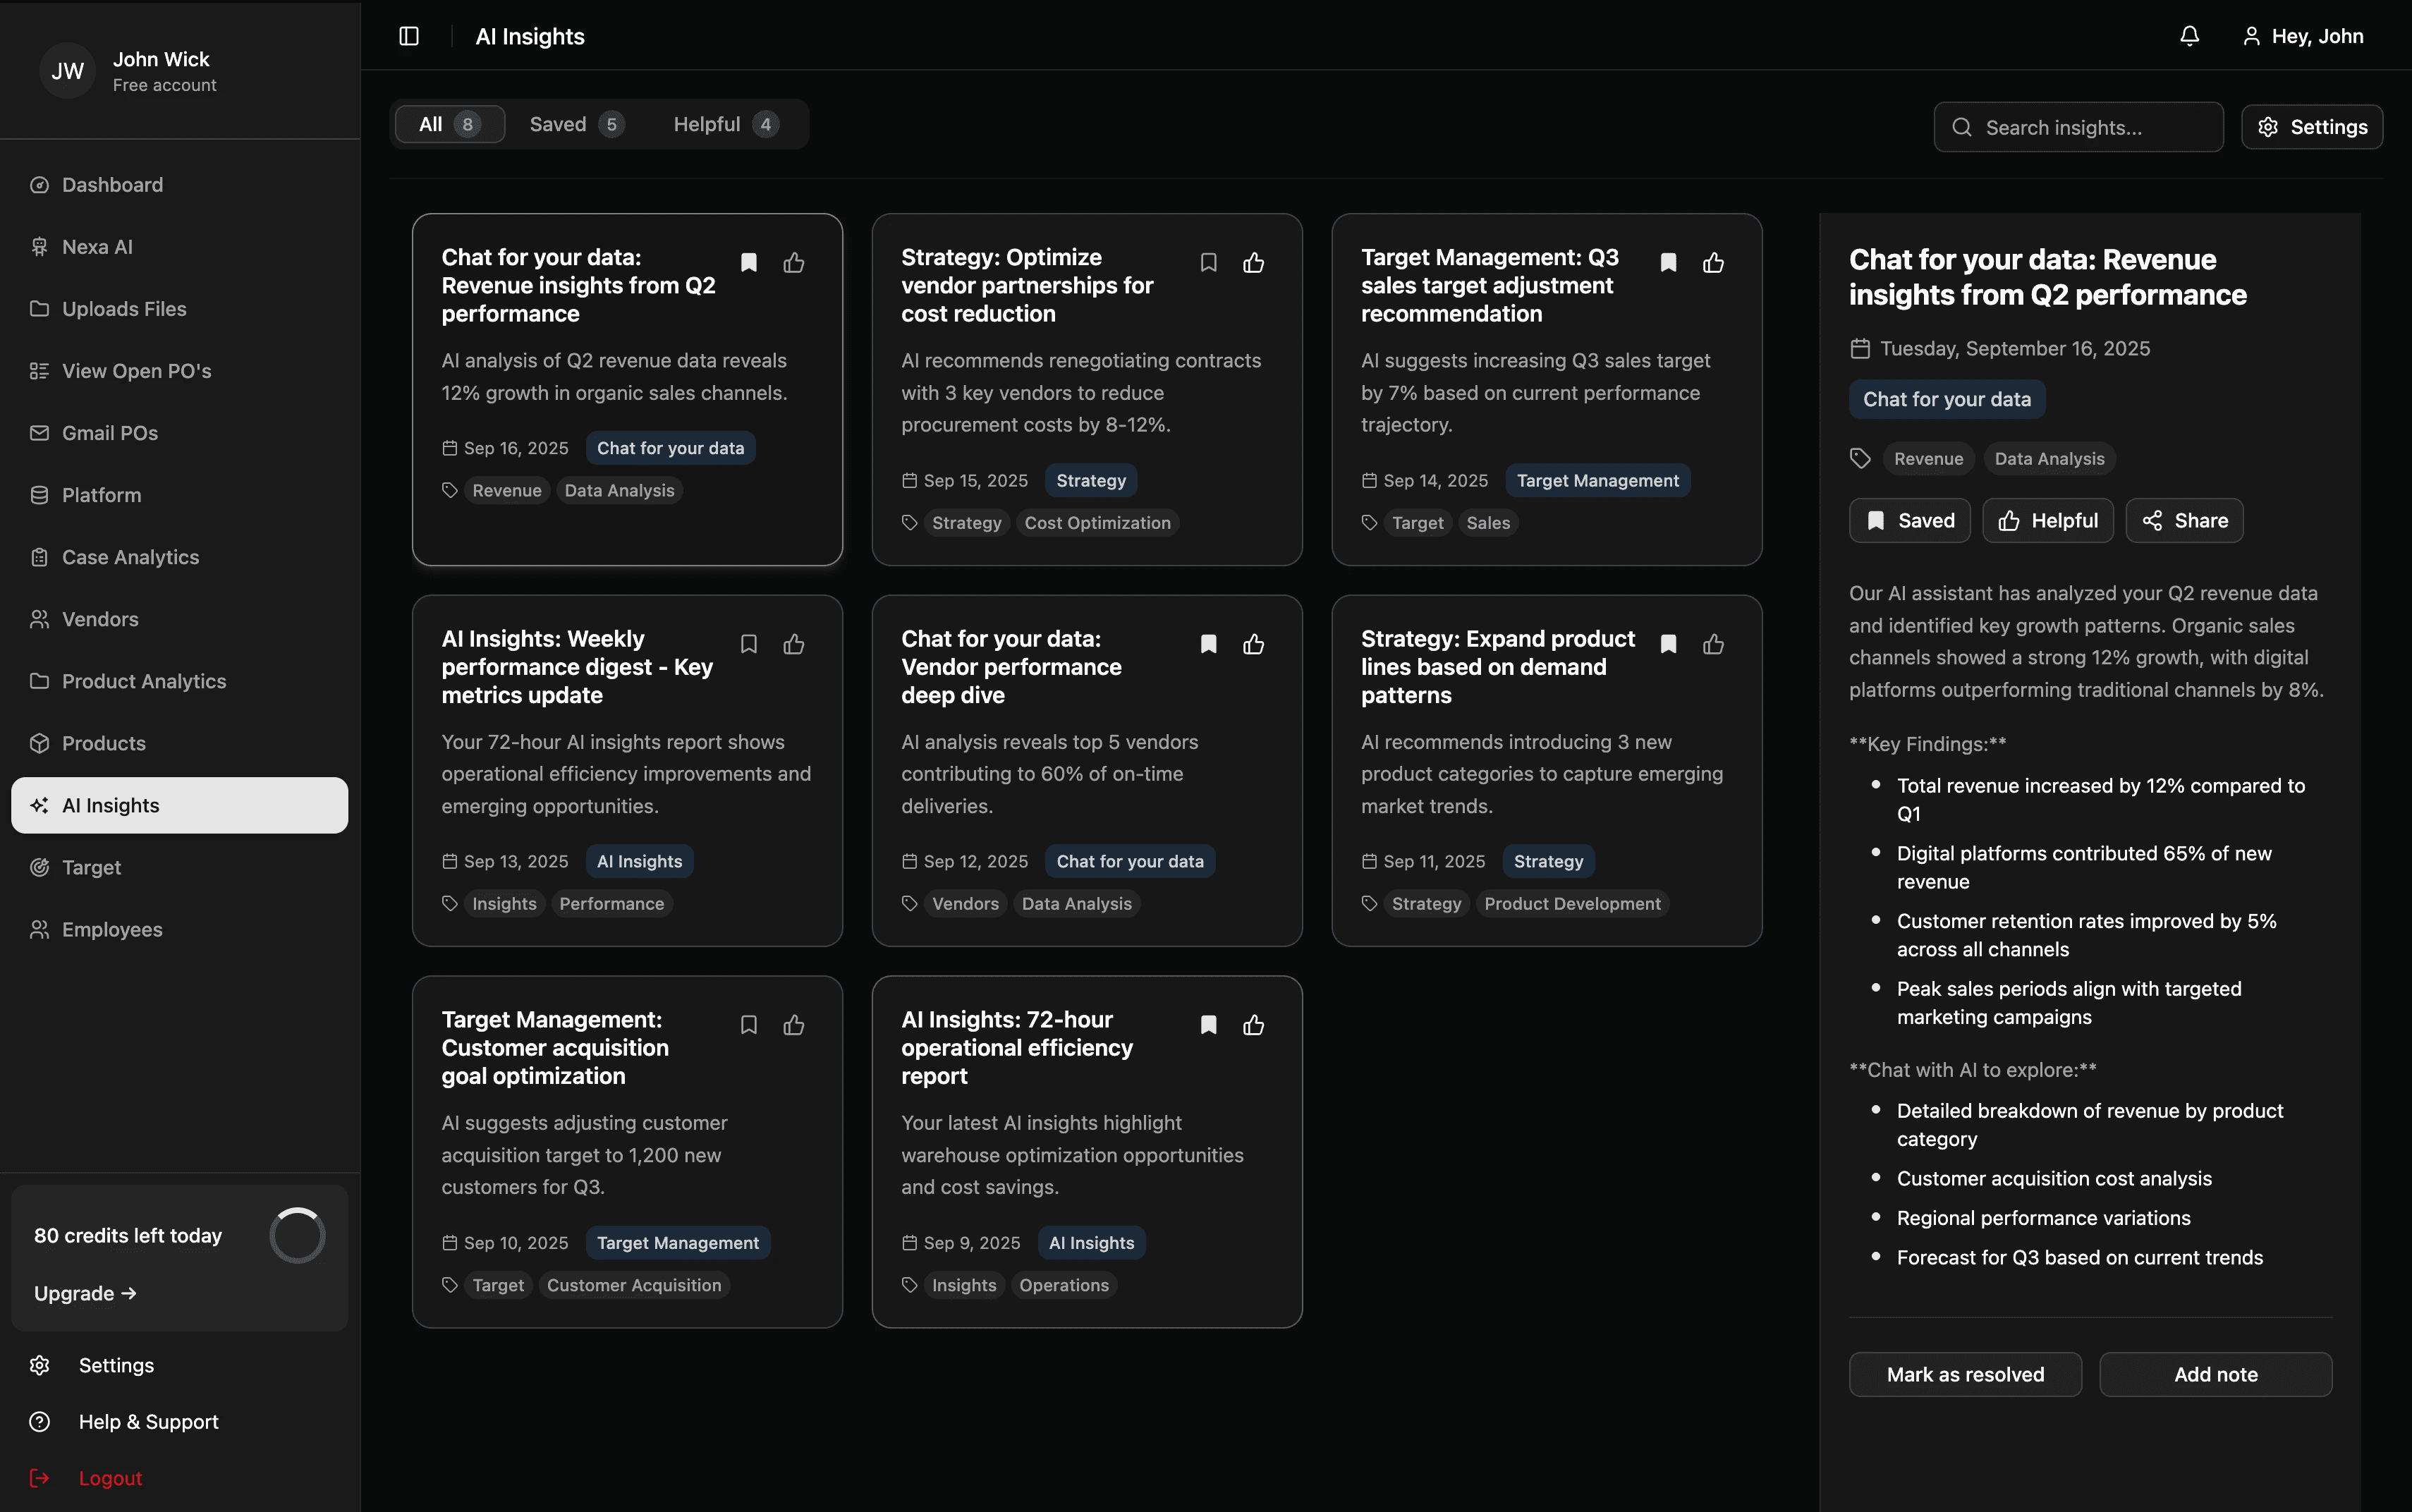This screenshot has height=1512, width=2412.
Task: Click thumbs-up on Expand product lines card
Action: click(x=1713, y=644)
